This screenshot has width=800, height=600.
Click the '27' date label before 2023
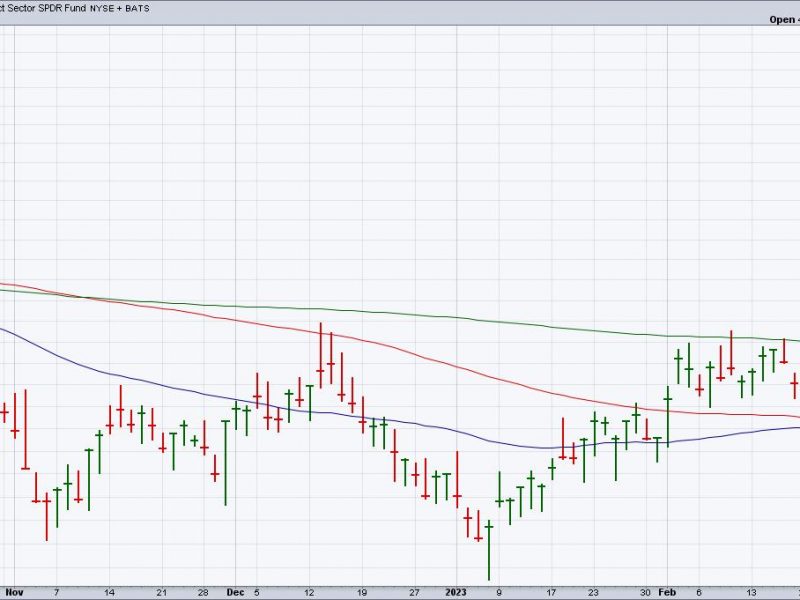click(x=414, y=592)
